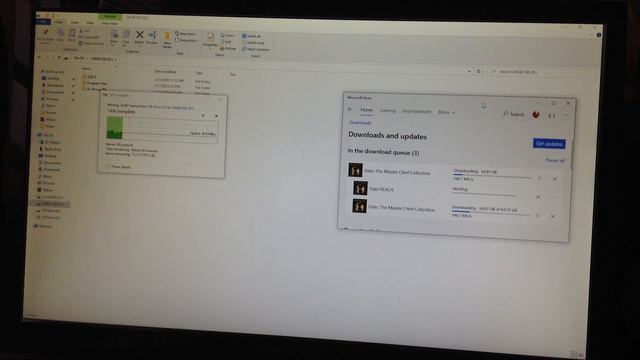Viewport: 640px width, 360px height.
Task: Click Select none in the ribbon
Action: coord(253,43)
